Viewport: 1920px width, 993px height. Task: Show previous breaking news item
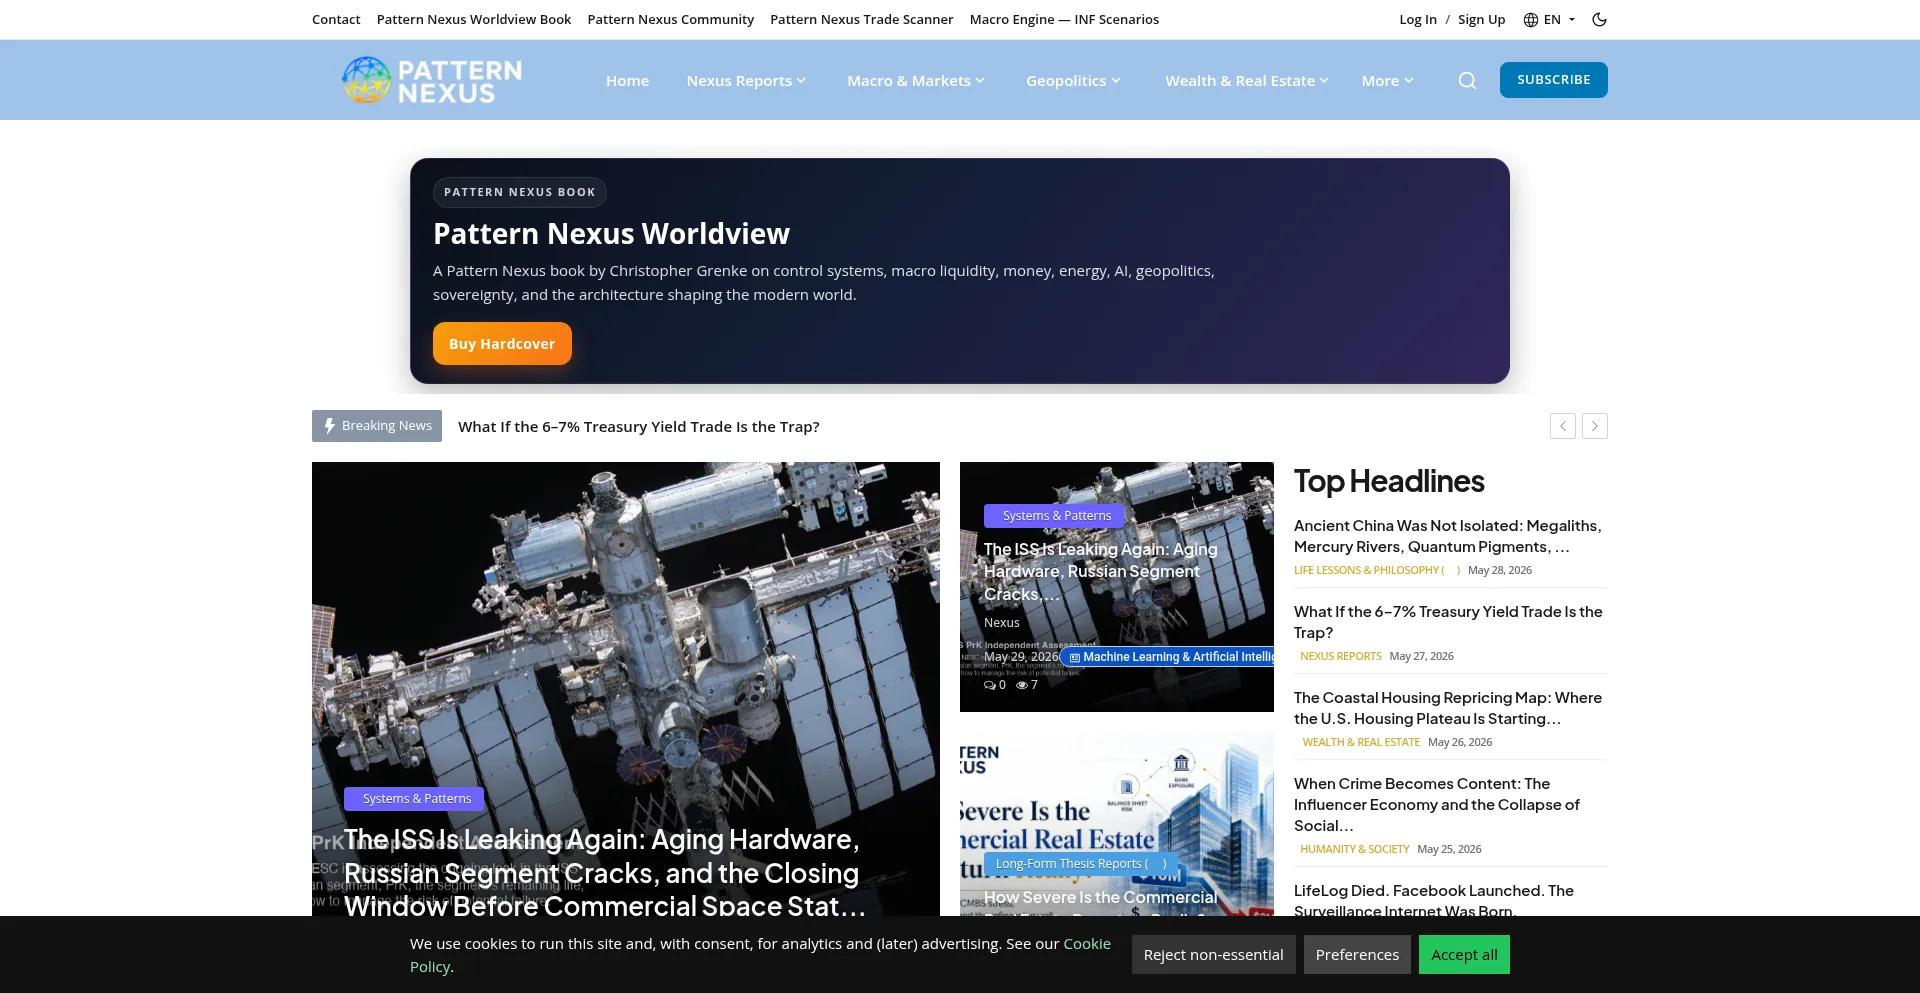(x=1563, y=426)
